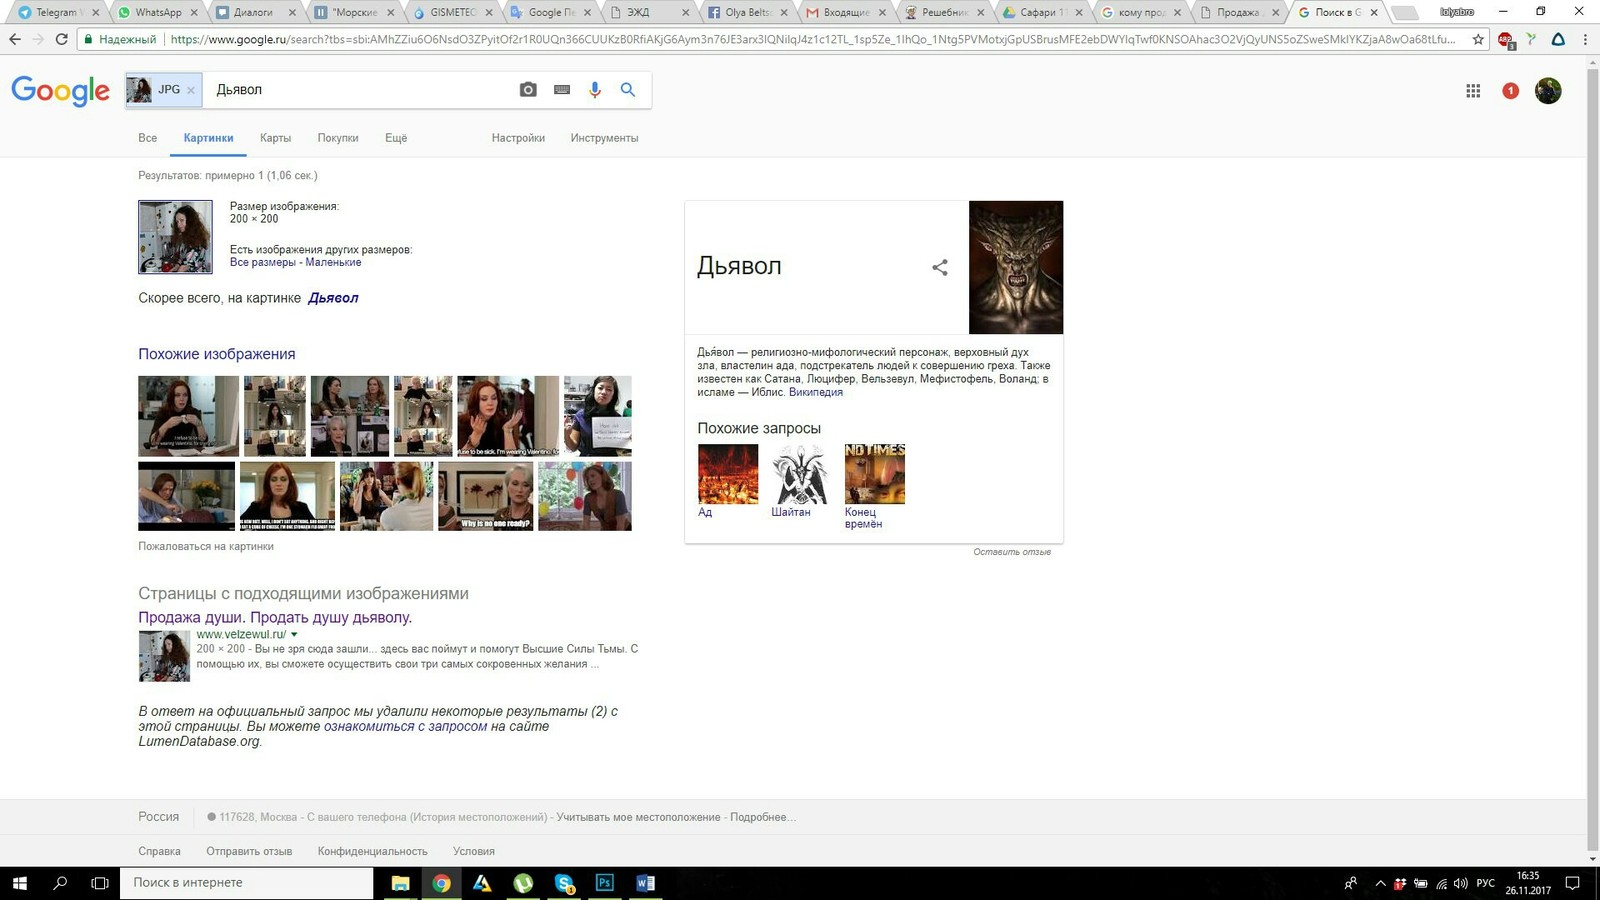Open the Карты search tab
Image resolution: width=1600 pixels, height=900 pixels.
click(275, 138)
